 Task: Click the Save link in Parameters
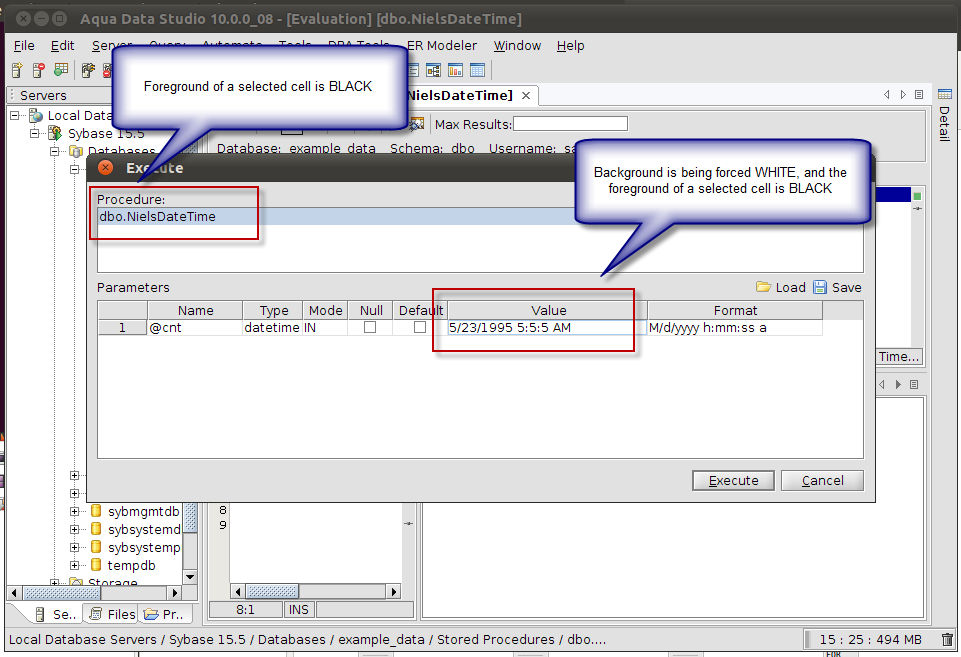coord(846,287)
